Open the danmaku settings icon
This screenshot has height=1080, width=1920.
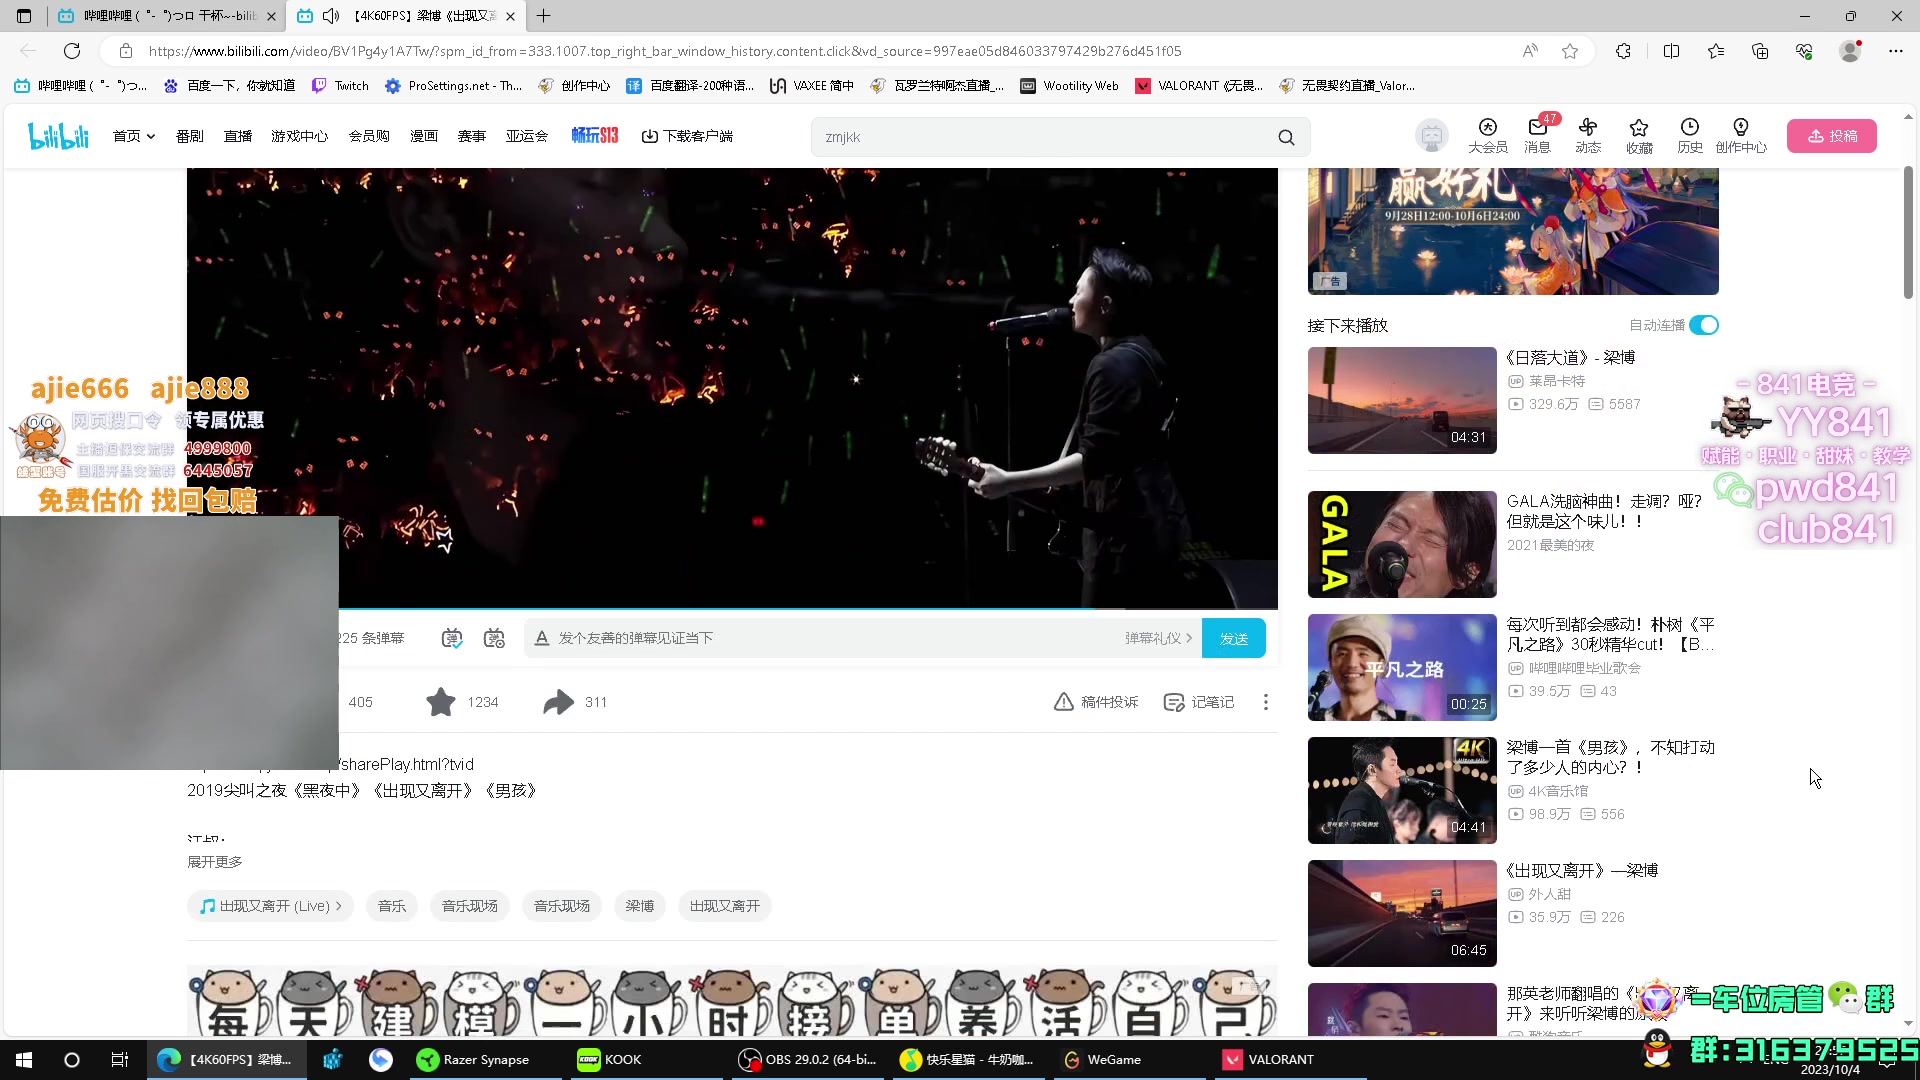[494, 638]
